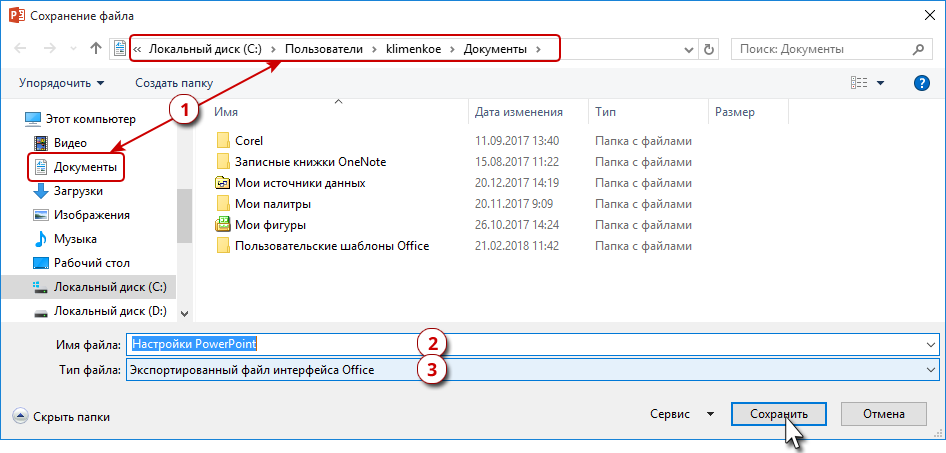This screenshot has width=946, height=453.
Task: Click date 21.02.2018 11:42 cell
Action: click(x=517, y=246)
